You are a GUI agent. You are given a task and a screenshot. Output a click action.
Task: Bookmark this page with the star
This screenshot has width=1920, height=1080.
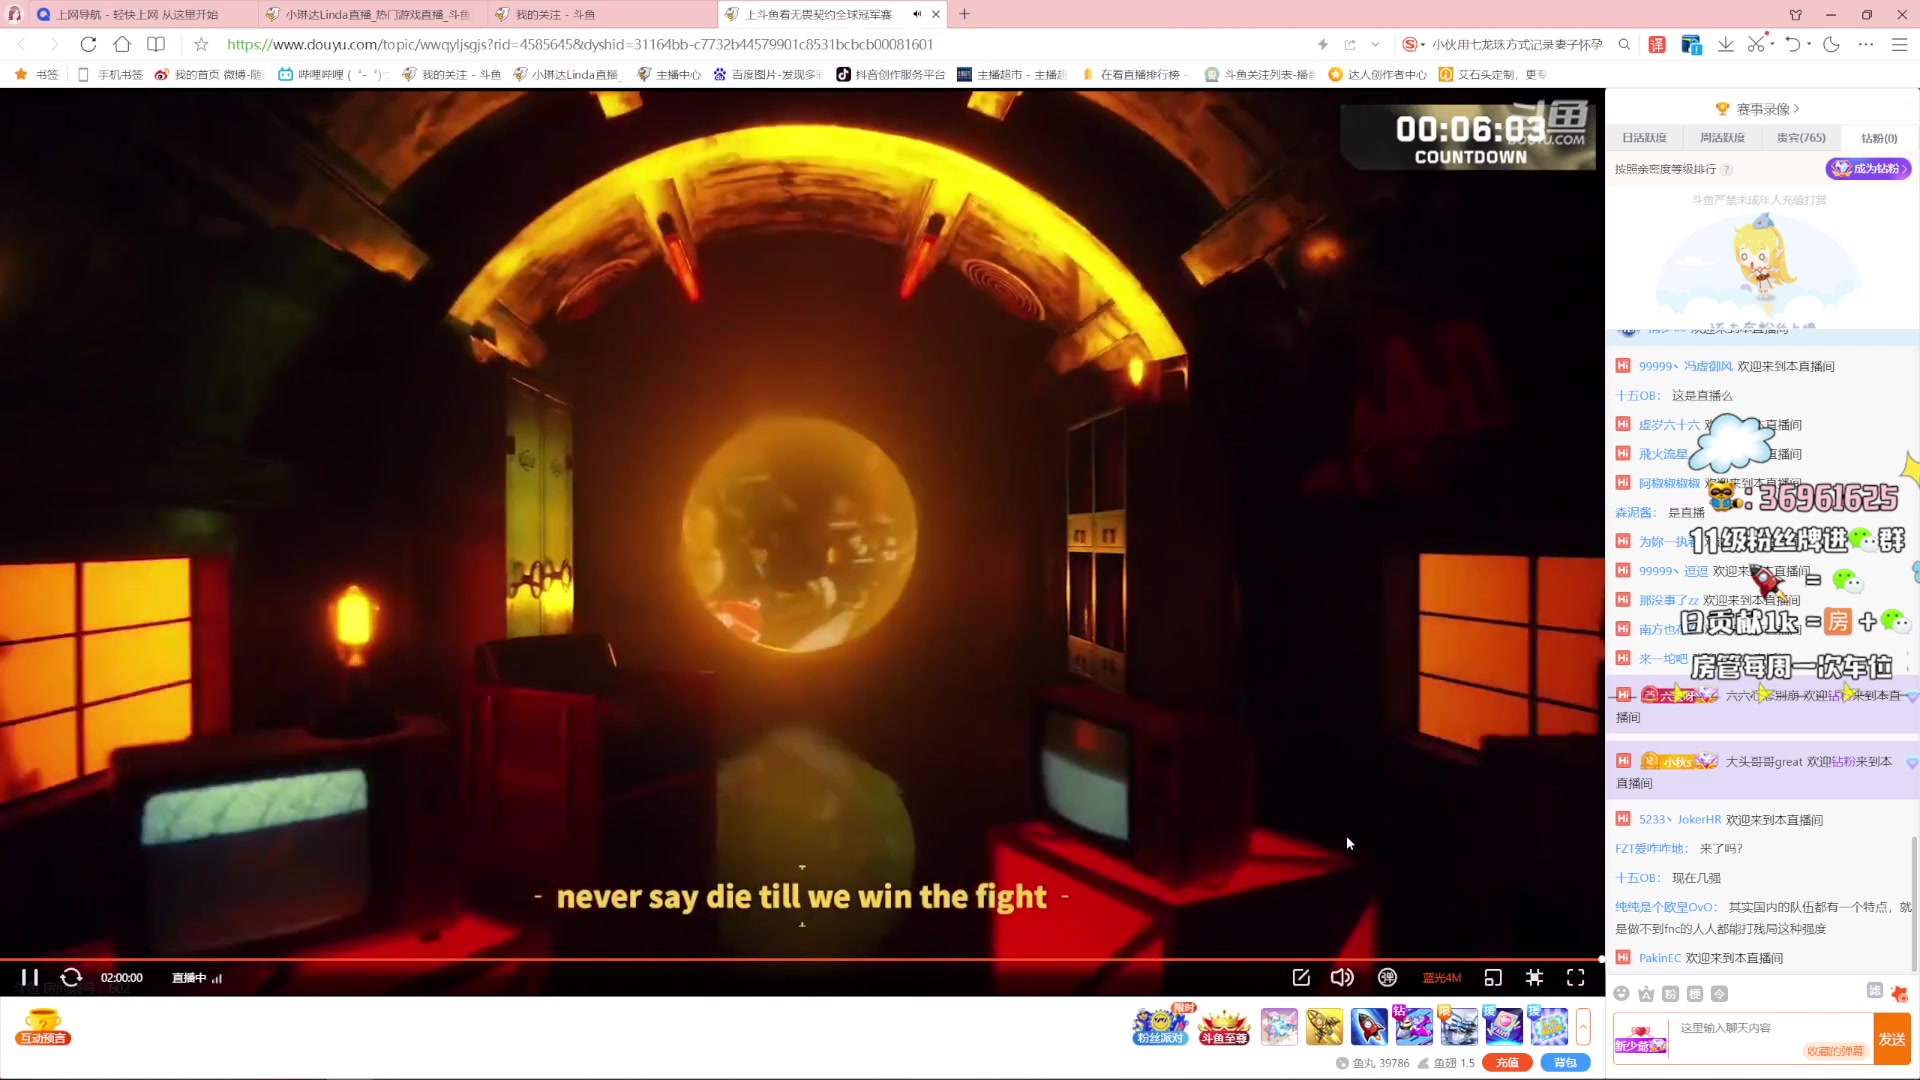tap(201, 44)
